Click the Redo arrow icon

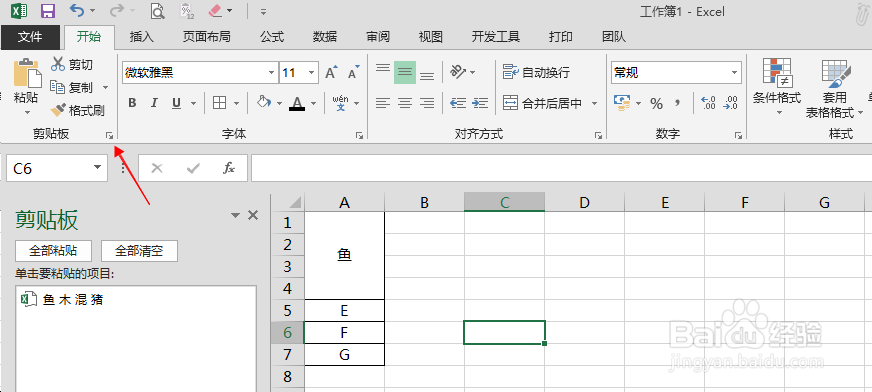[x=116, y=11]
